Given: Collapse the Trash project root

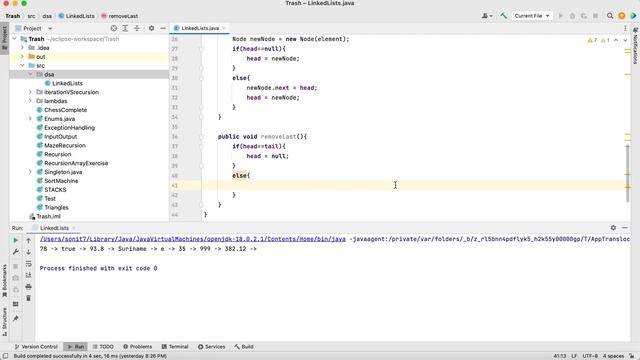Looking at the screenshot, I should coord(15,39).
